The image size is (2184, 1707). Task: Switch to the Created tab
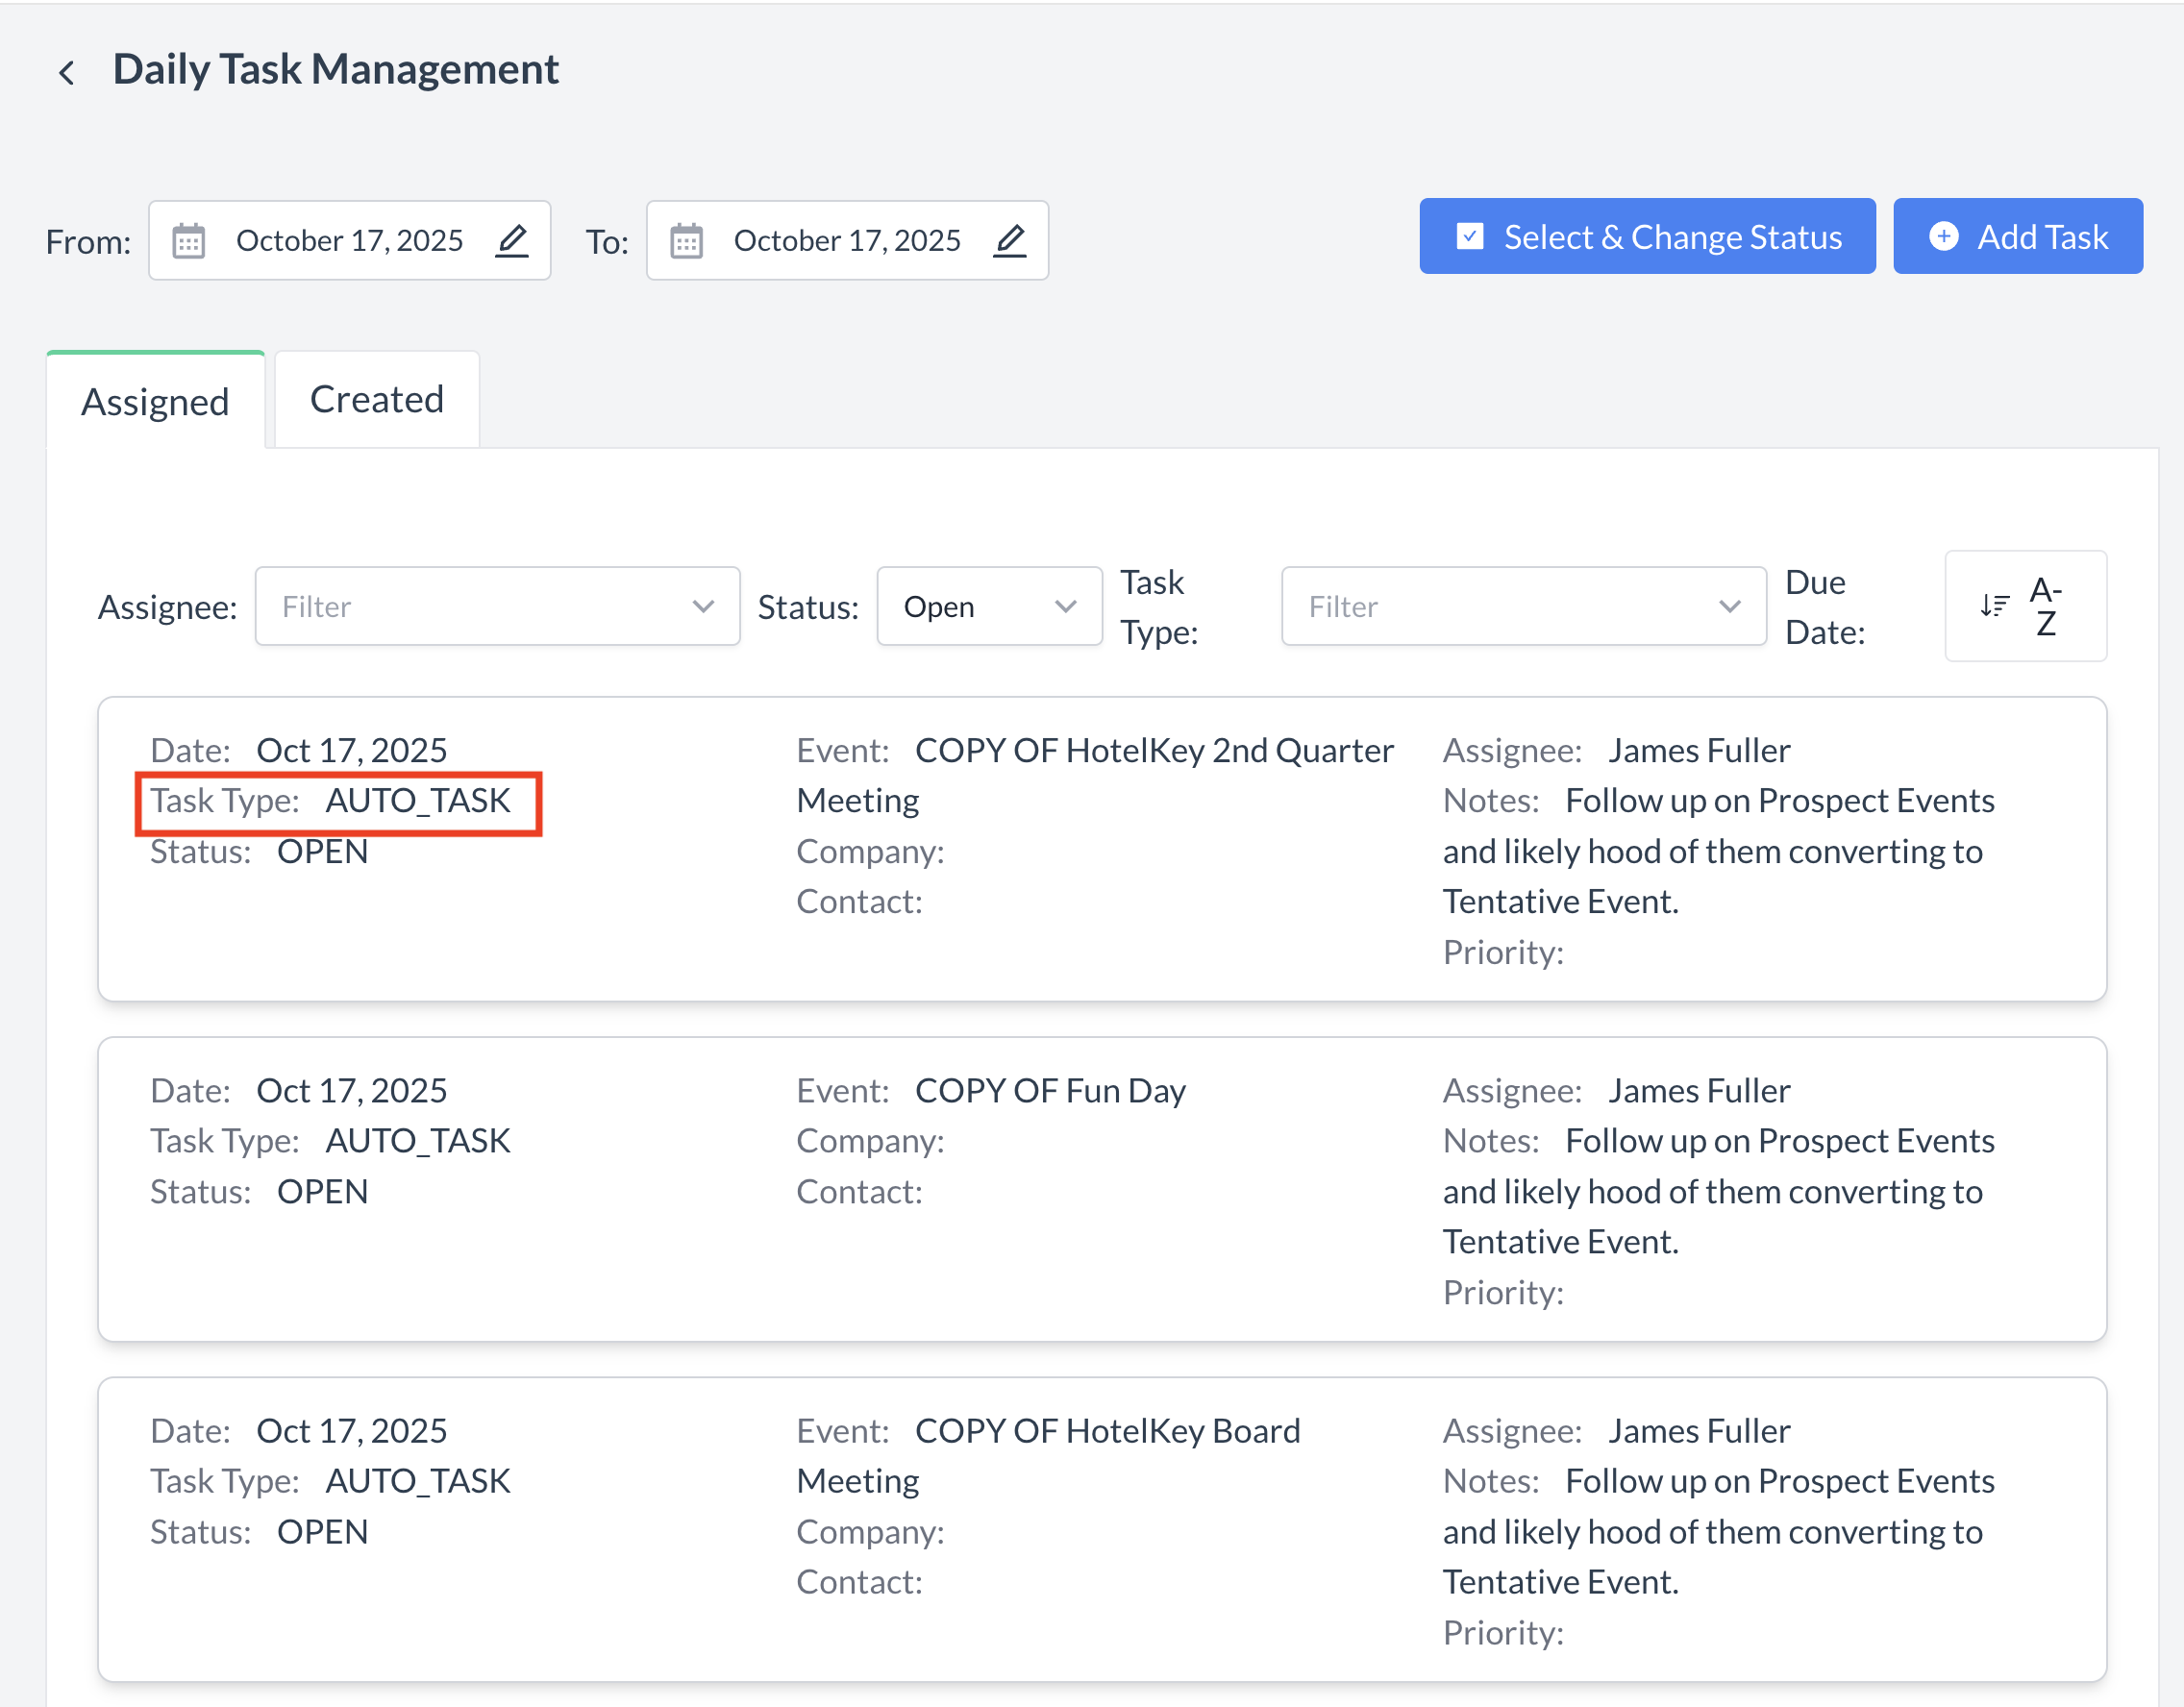click(x=376, y=399)
